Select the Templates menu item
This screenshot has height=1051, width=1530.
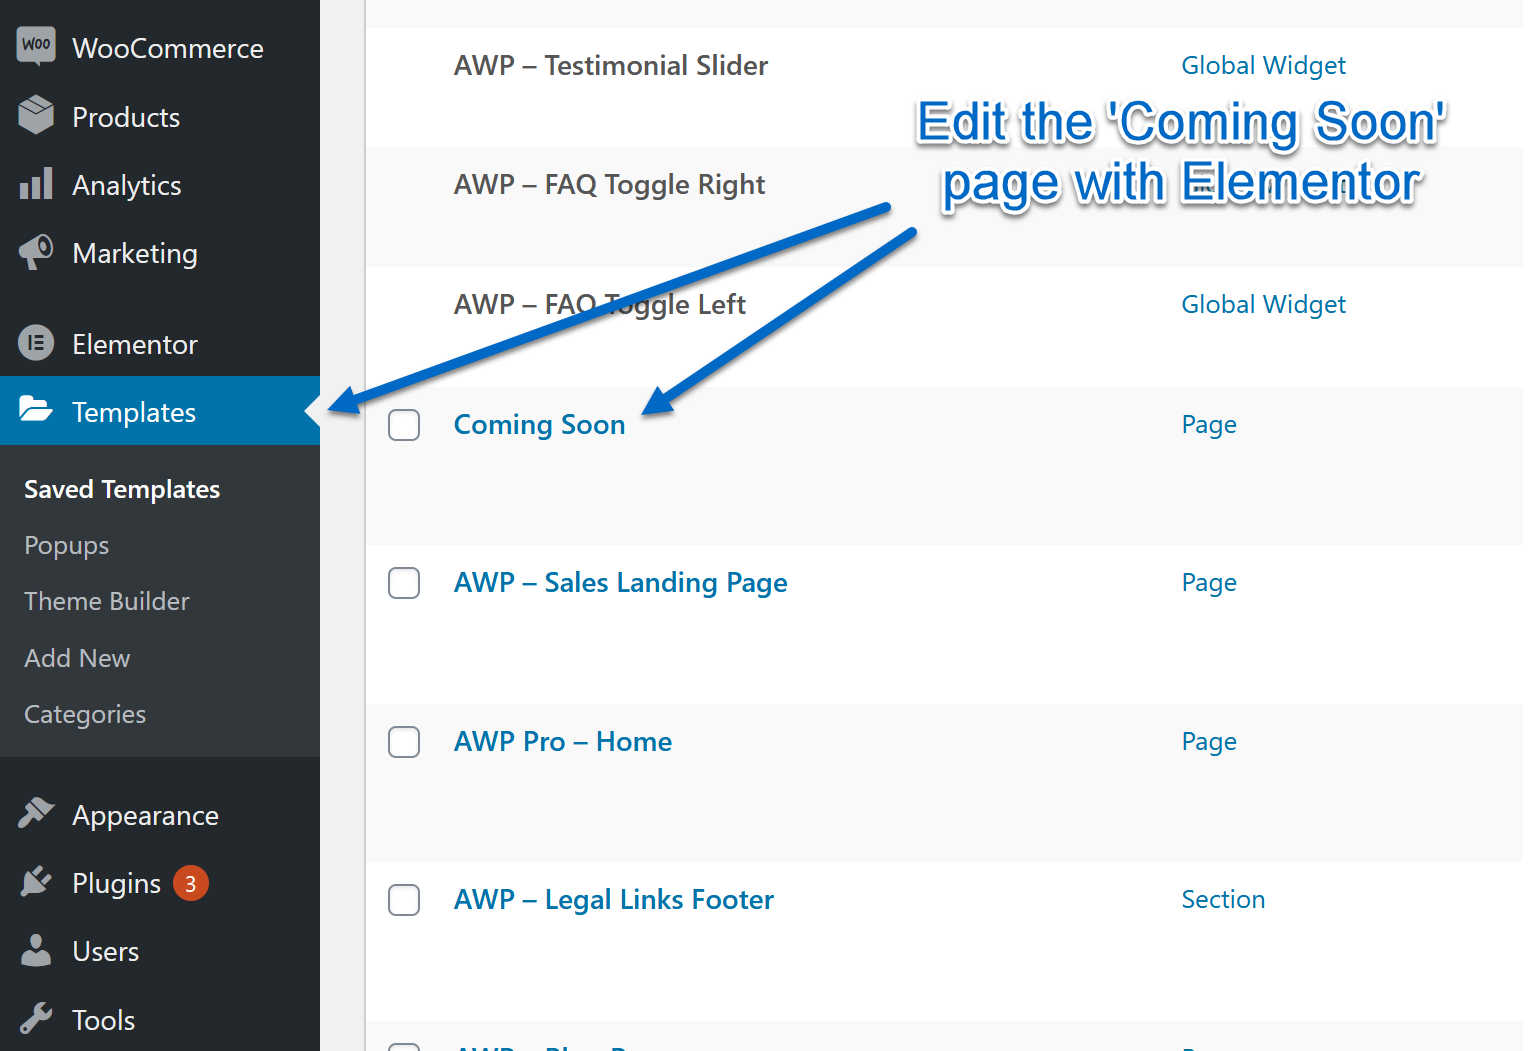(160, 411)
